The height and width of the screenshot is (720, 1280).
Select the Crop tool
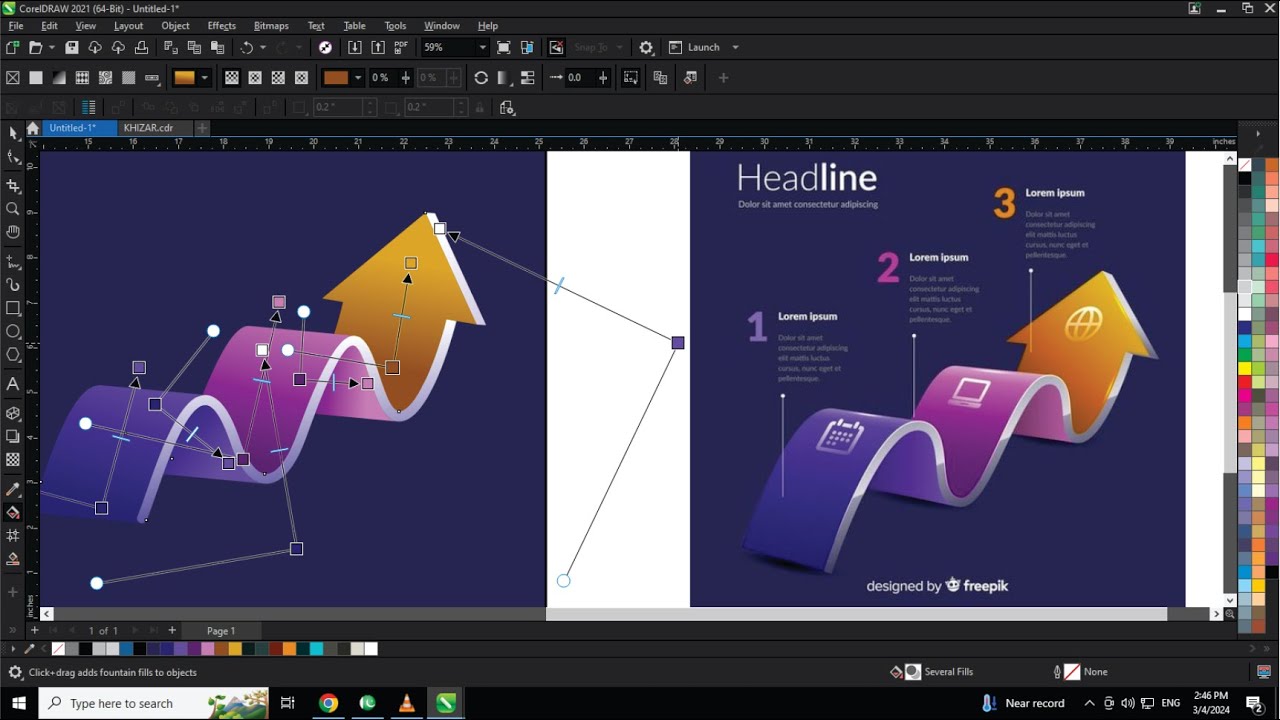pyautogui.click(x=13, y=186)
